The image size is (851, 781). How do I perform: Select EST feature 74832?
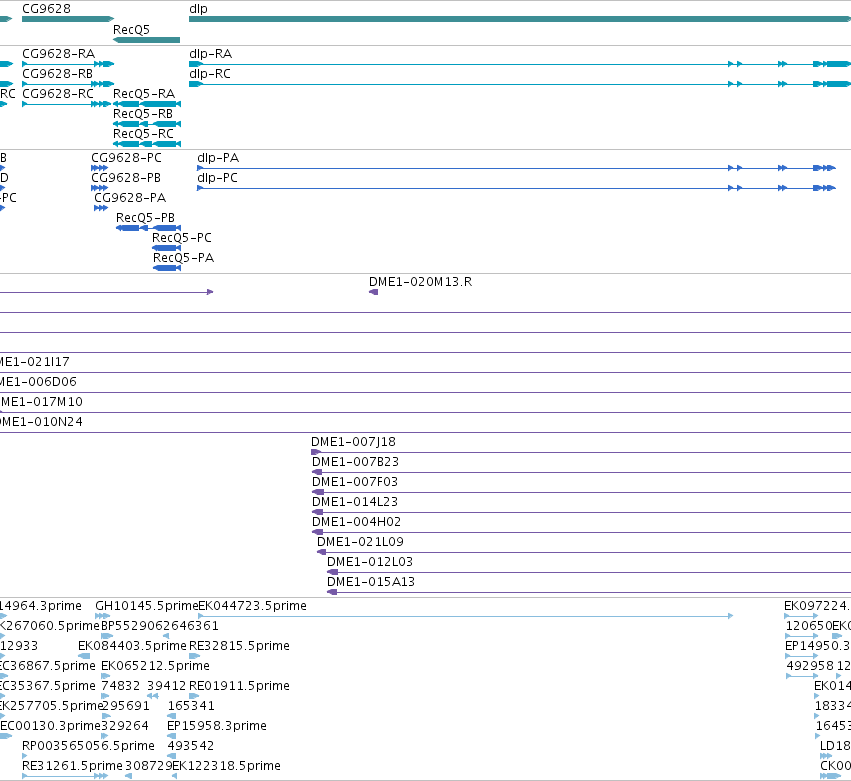point(105,696)
